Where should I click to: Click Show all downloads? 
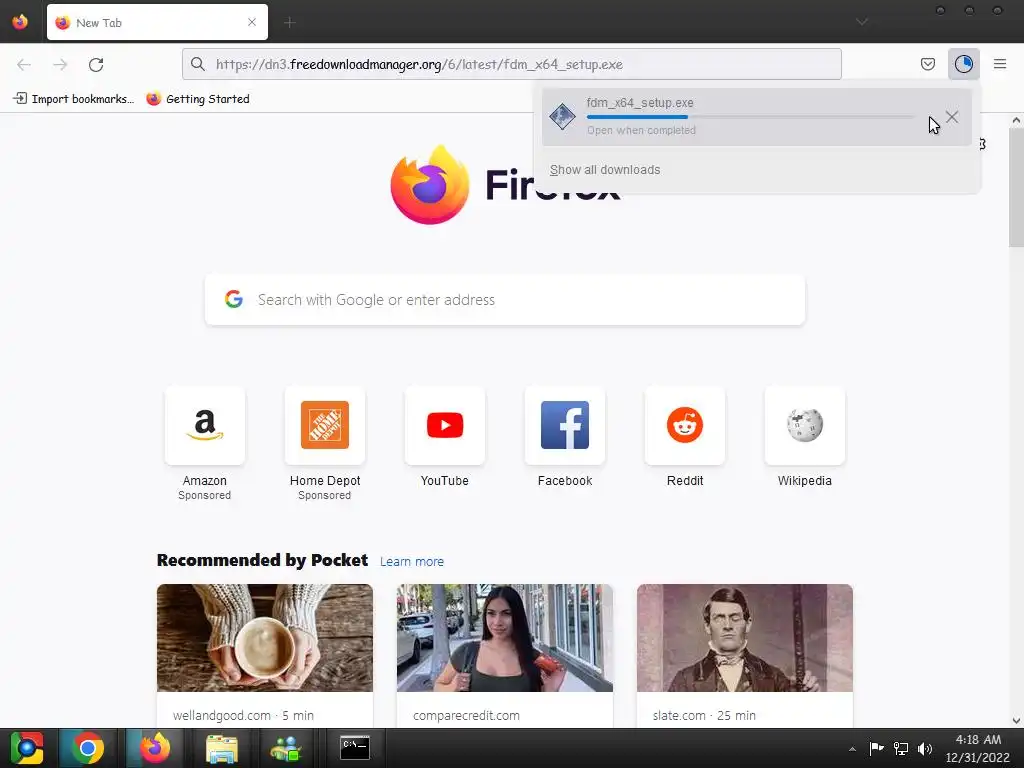pos(605,170)
